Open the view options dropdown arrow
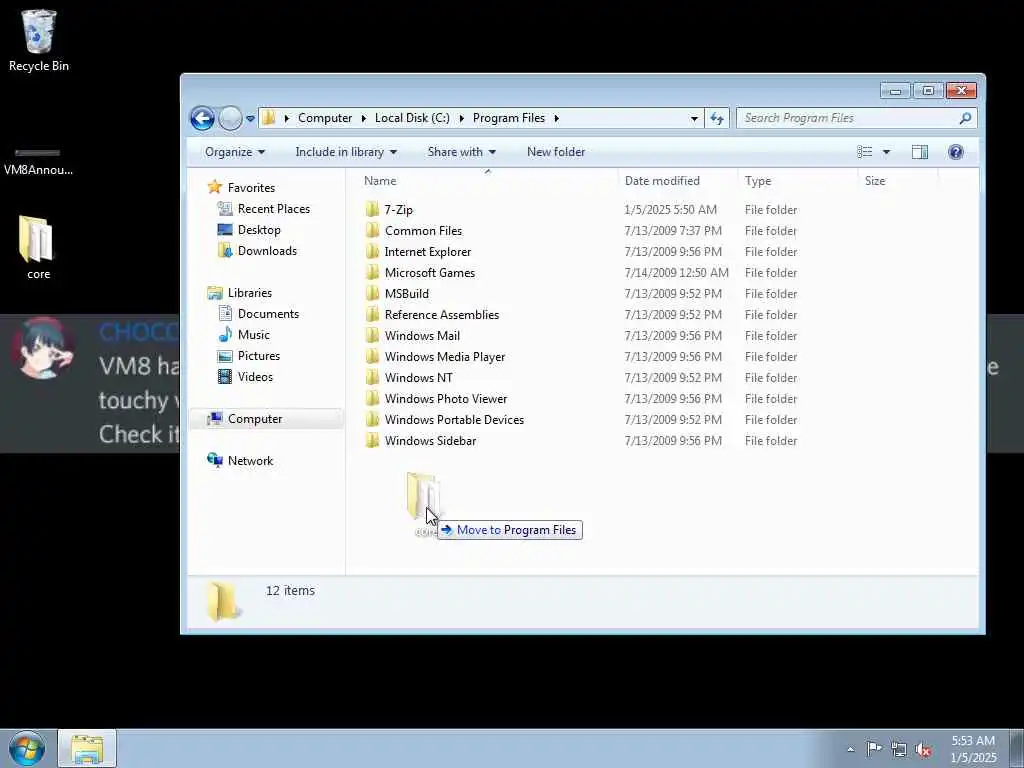This screenshot has width=1024, height=768. [x=886, y=152]
